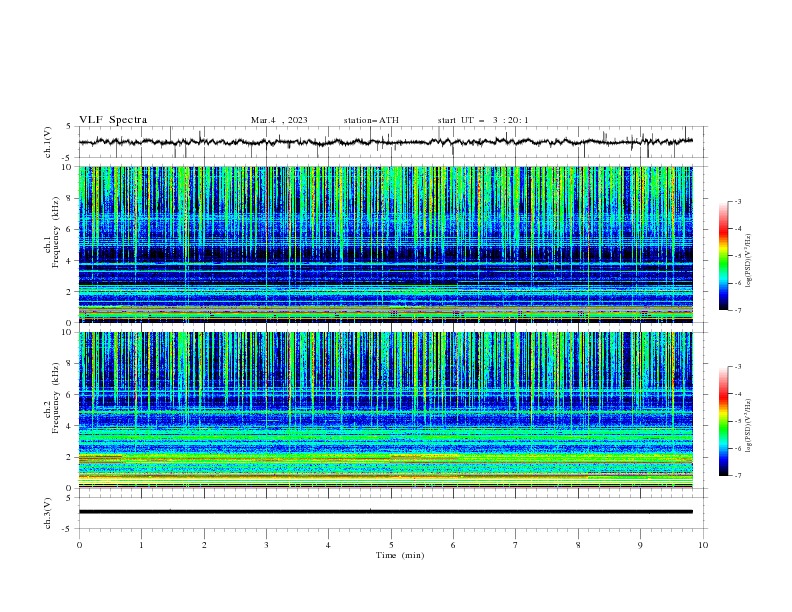Screen dimensions: 792x612
Task: Click the ch.3 flat waveform trace
Action: point(386,512)
